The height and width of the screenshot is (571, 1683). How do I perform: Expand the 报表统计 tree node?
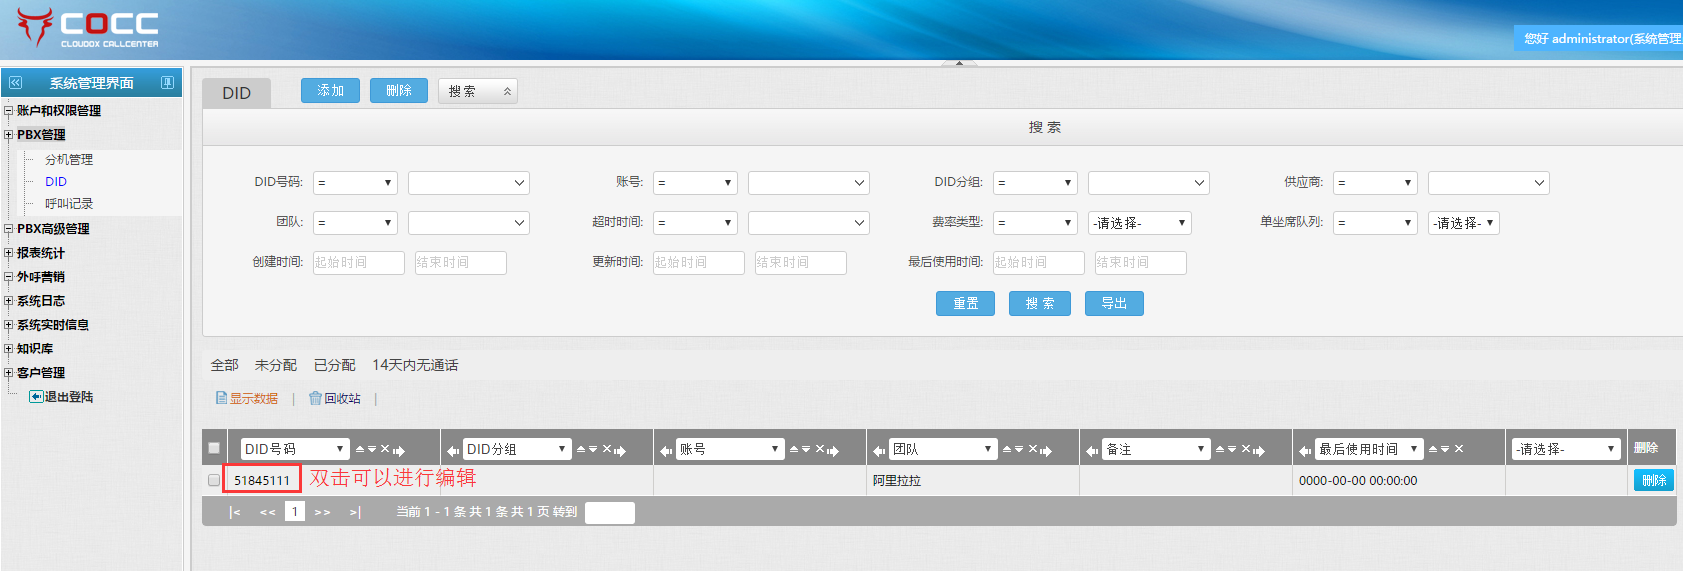(x=9, y=253)
